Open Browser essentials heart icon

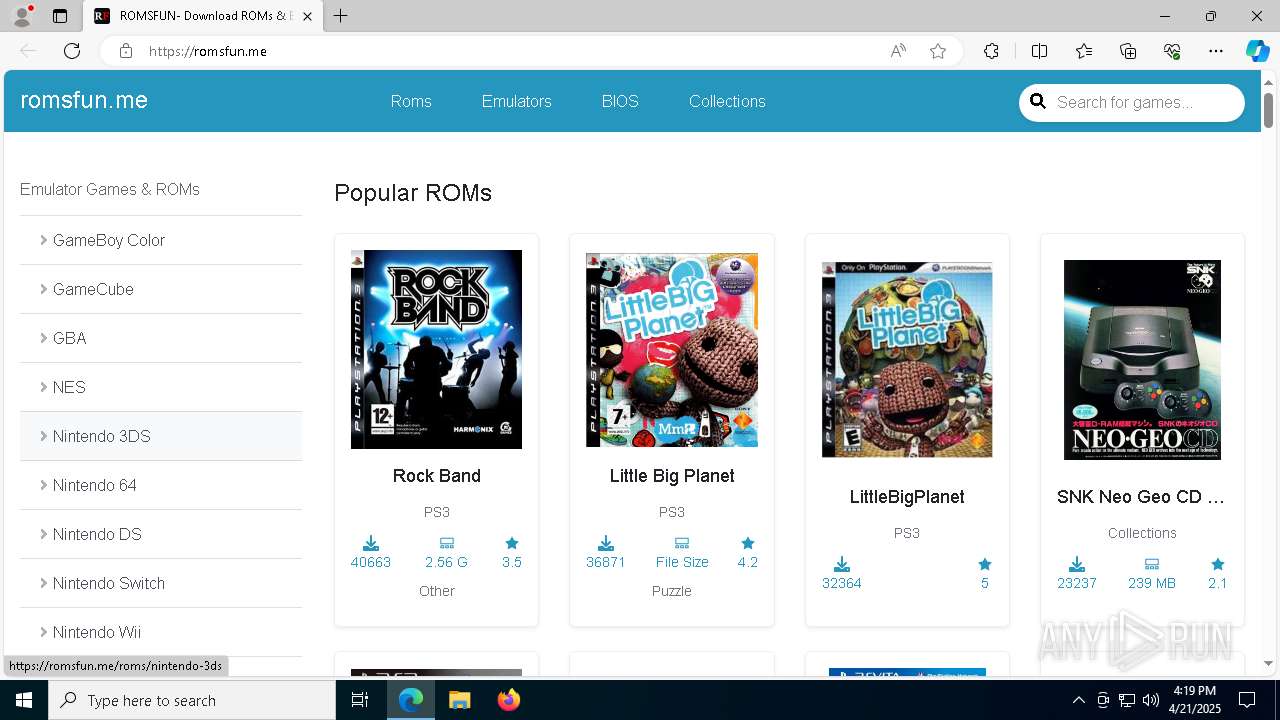pyautogui.click(x=1172, y=51)
